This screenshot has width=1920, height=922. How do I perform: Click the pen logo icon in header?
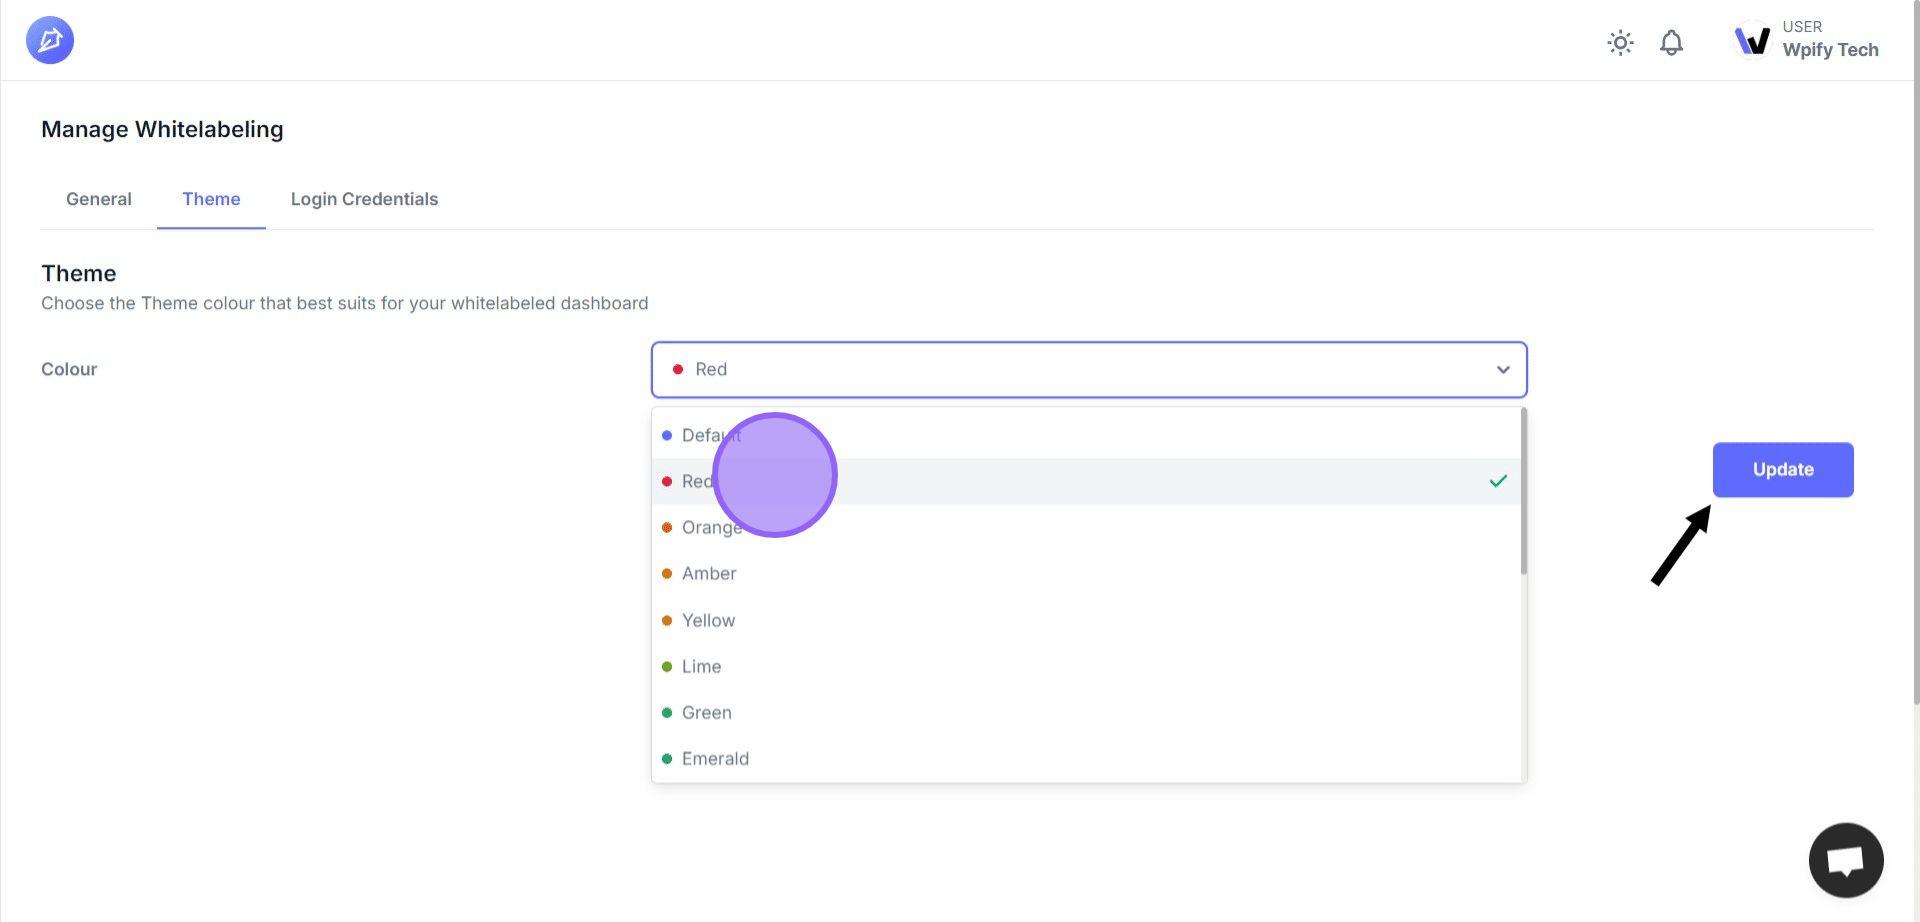[x=50, y=40]
